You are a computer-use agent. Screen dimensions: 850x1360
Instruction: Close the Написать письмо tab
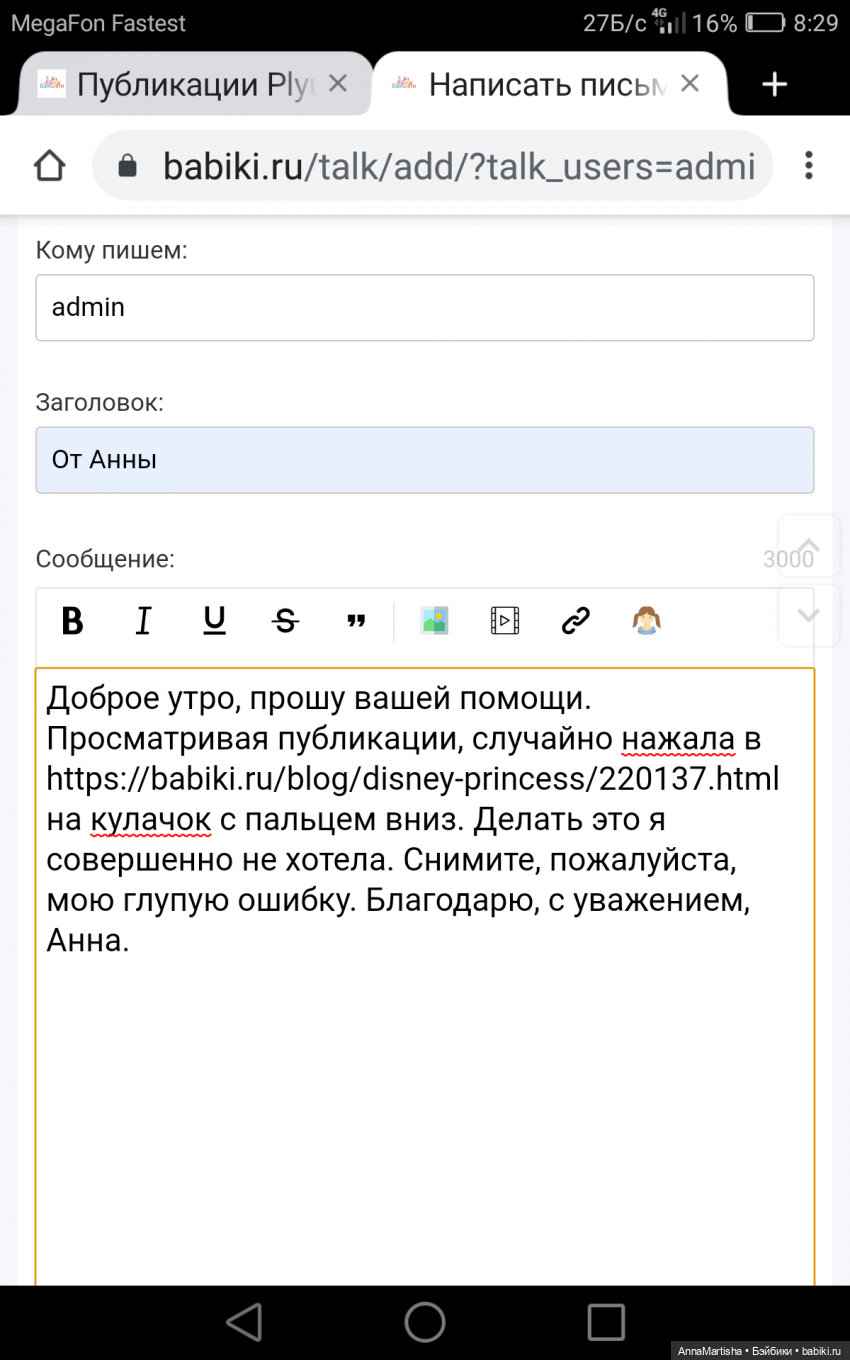coord(690,84)
